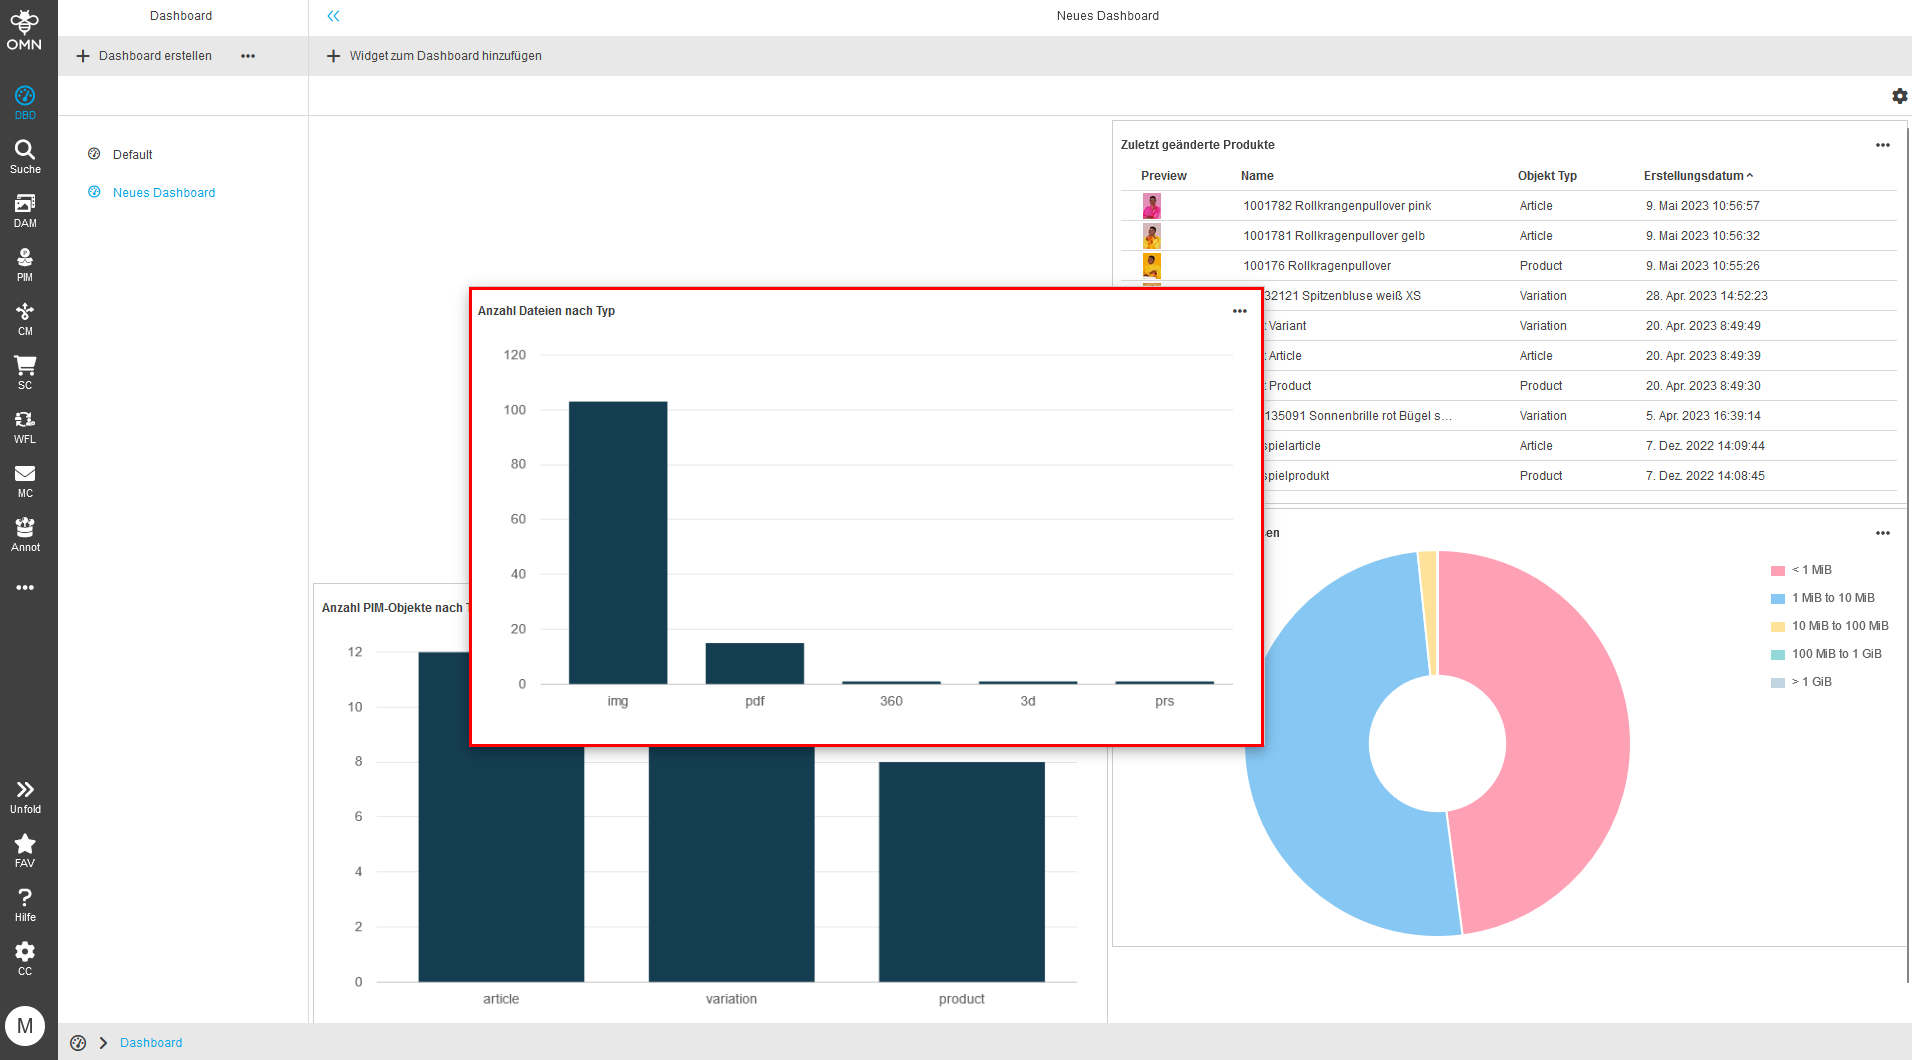
Task: Toggle '< 1 MiB' legend entry
Action: 1811,570
